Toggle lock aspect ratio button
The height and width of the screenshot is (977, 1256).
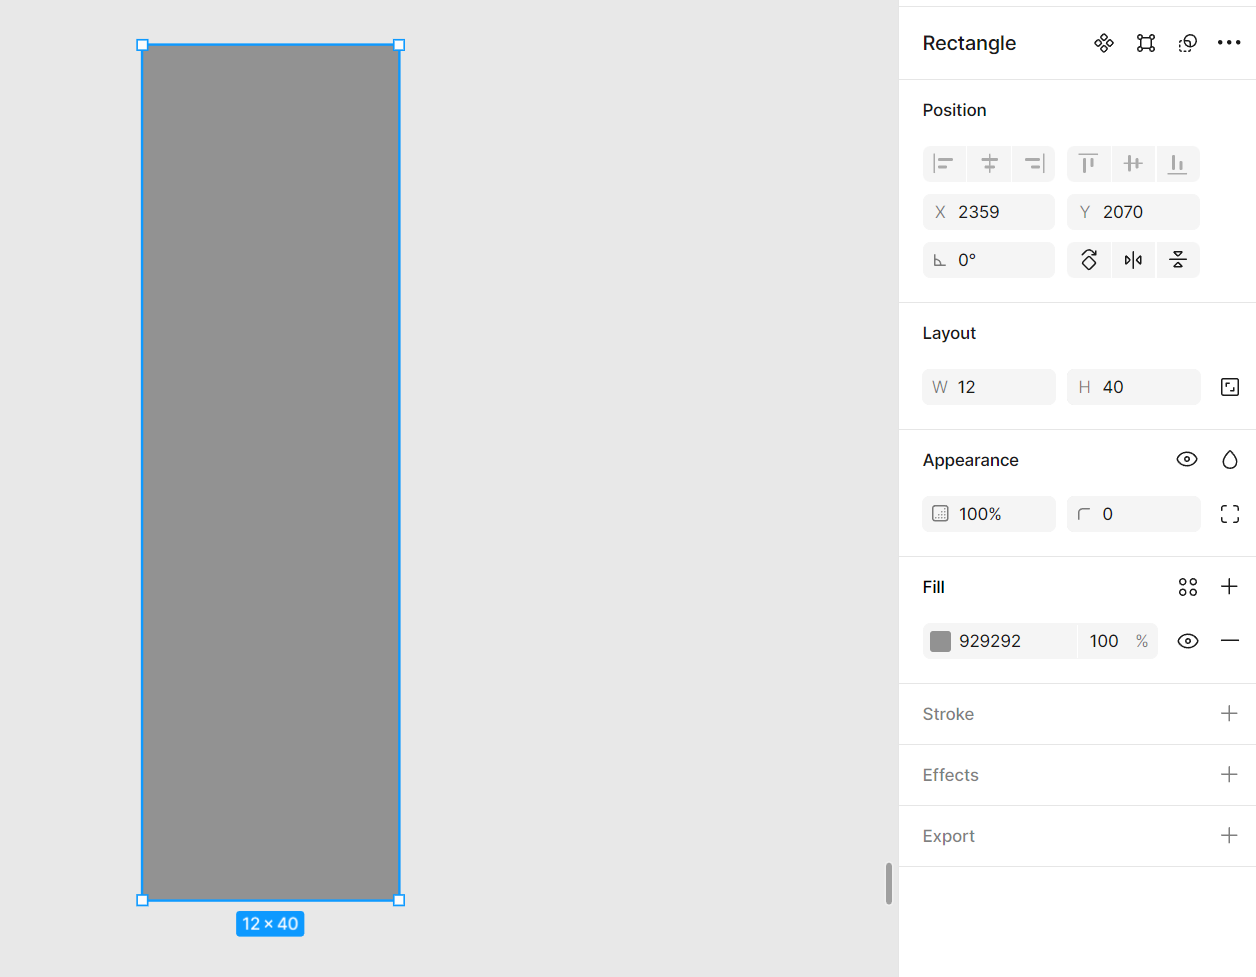point(1230,387)
